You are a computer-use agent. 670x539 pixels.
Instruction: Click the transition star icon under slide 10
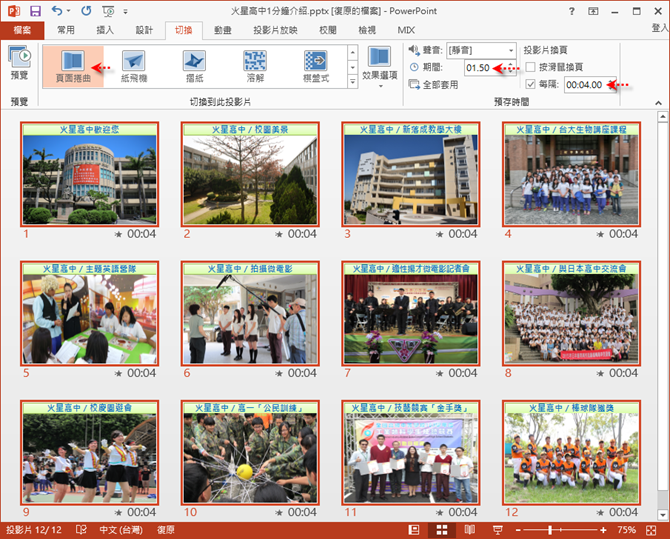[279, 512]
